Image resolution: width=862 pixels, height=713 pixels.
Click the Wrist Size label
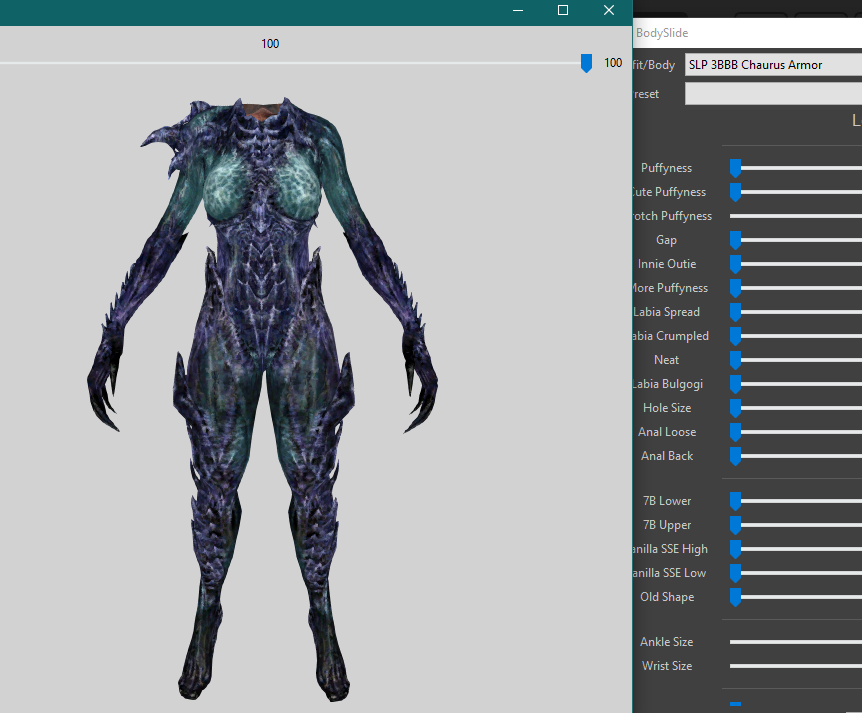[667, 666]
